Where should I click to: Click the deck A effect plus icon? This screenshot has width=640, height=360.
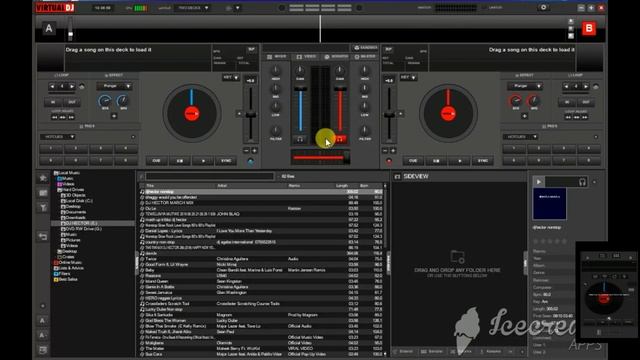(x=114, y=116)
